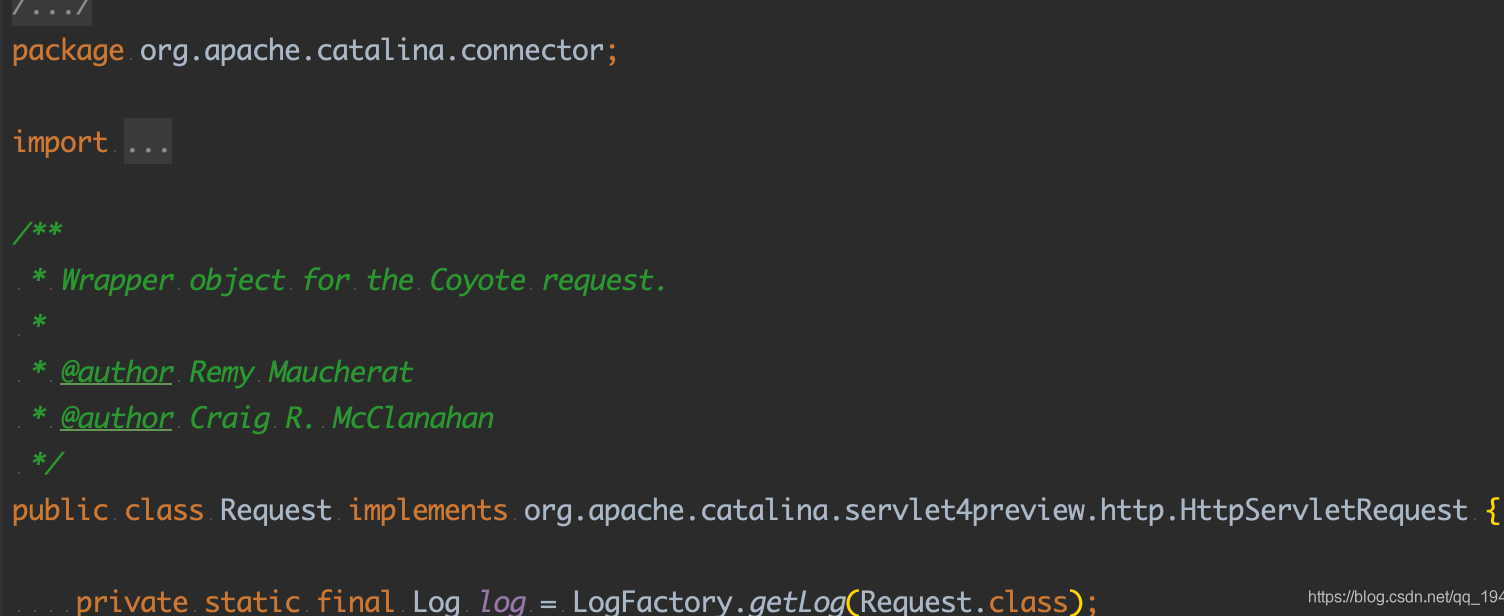1504x616 pixels.
Task: Click the import keyword
Action: (60, 142)
